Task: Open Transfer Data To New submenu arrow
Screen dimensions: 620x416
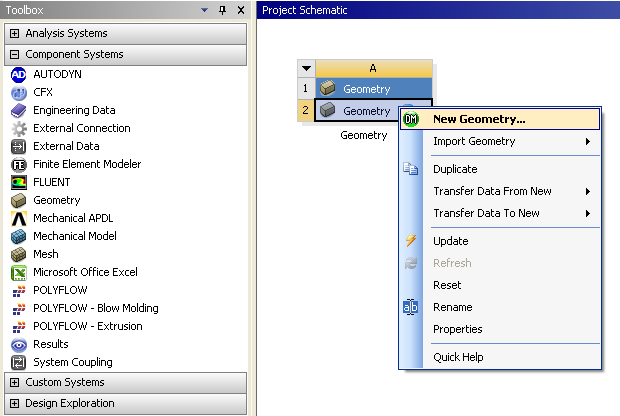Action: [x=588, y=214]
